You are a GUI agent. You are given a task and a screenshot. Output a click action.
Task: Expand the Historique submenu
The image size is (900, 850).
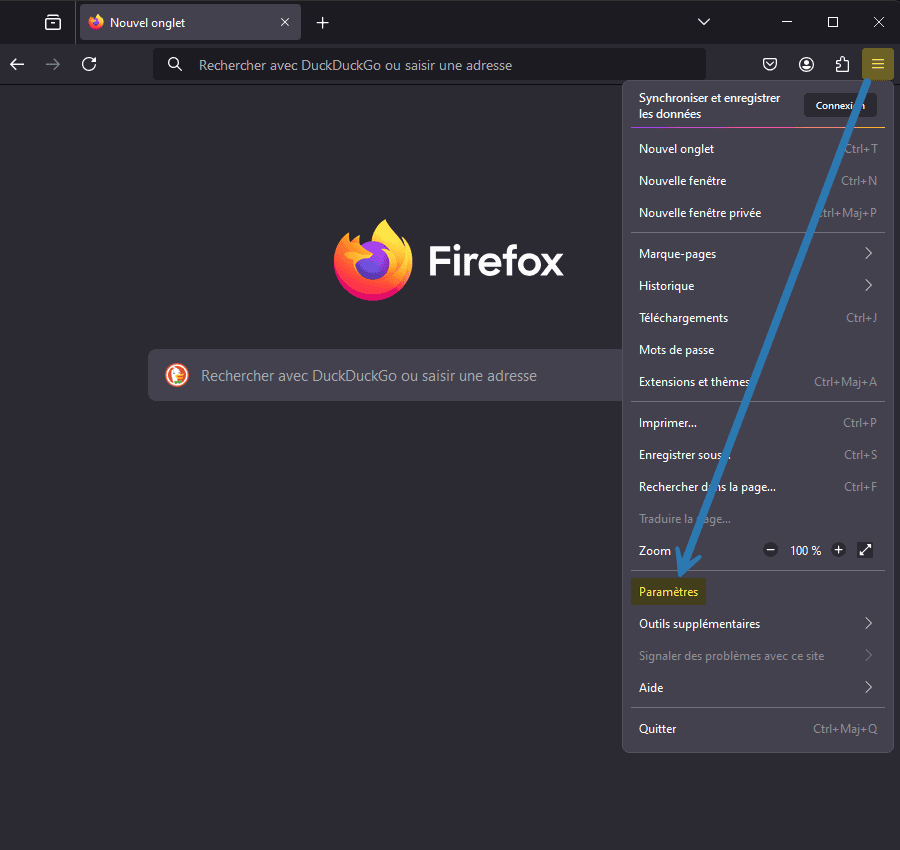pos(758,286)
